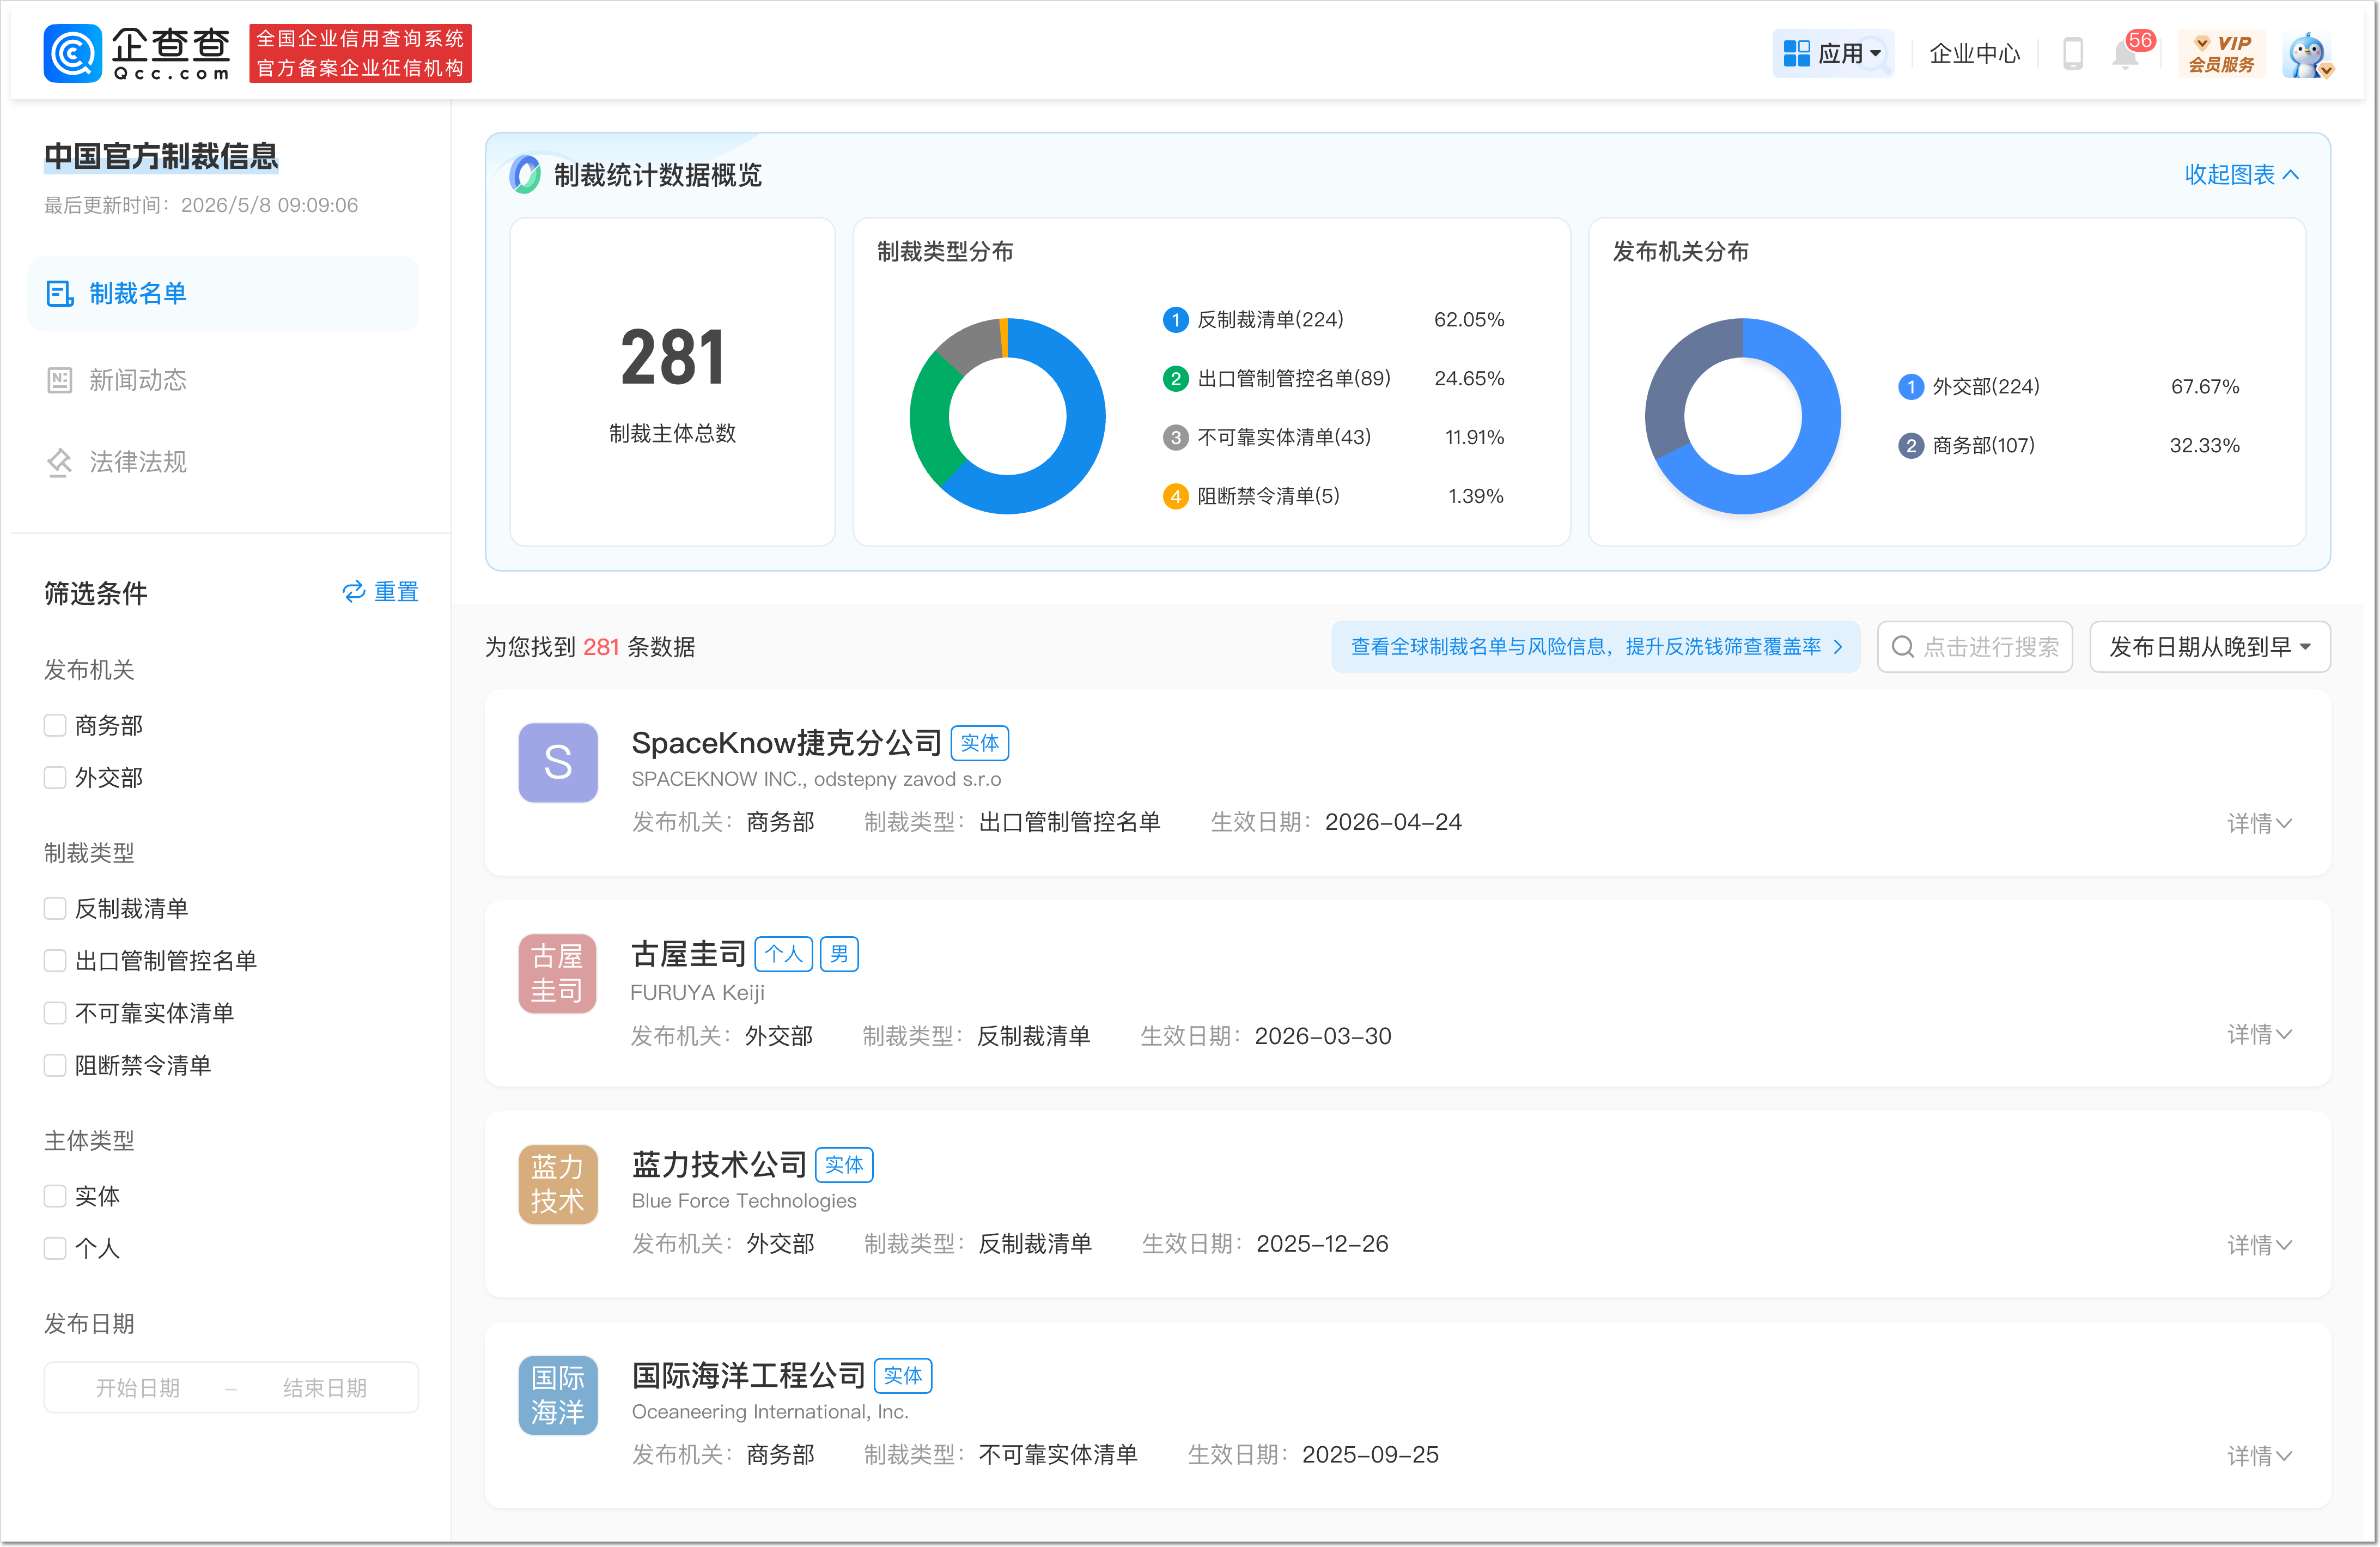This screenshot has height=1547, width=2380.
Task: Collapse the chart via 收起图表
Action: point(2241,175)
